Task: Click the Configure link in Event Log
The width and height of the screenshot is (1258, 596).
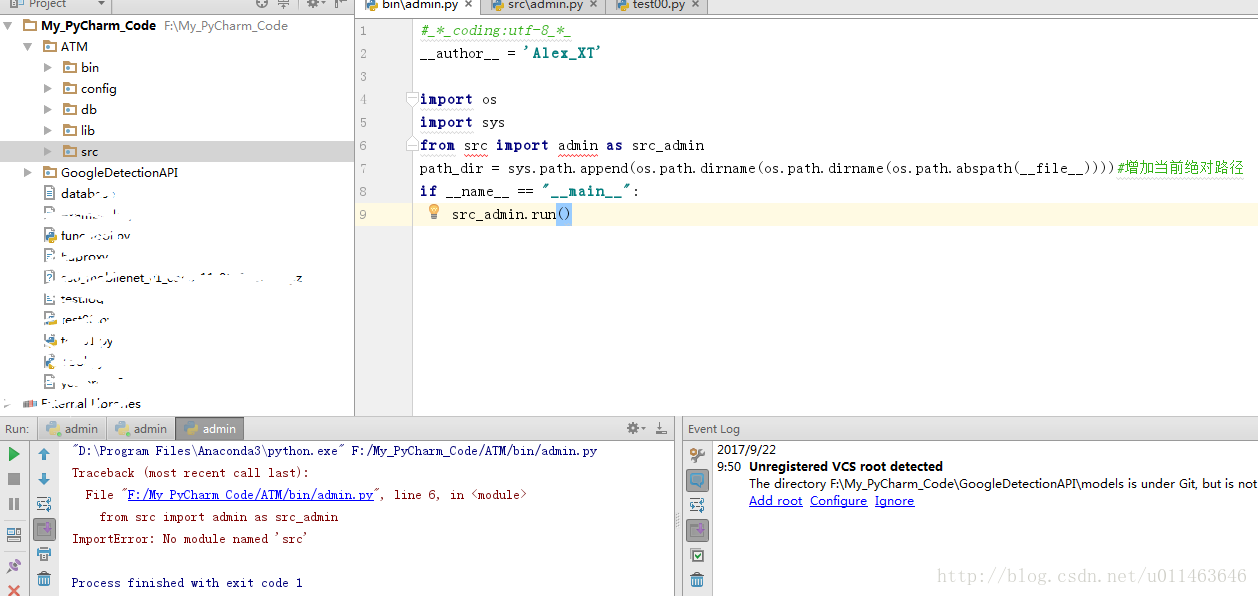Action: click(x=838, y=501)
